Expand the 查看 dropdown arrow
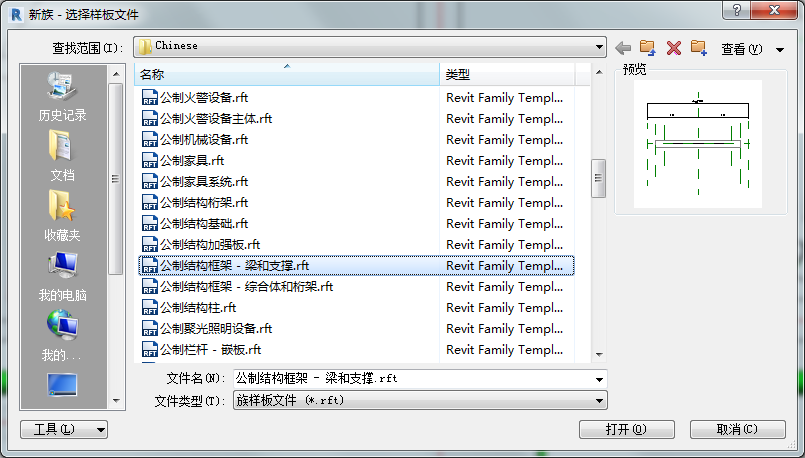Screen dimensions: 805x458 coord(780,50)
